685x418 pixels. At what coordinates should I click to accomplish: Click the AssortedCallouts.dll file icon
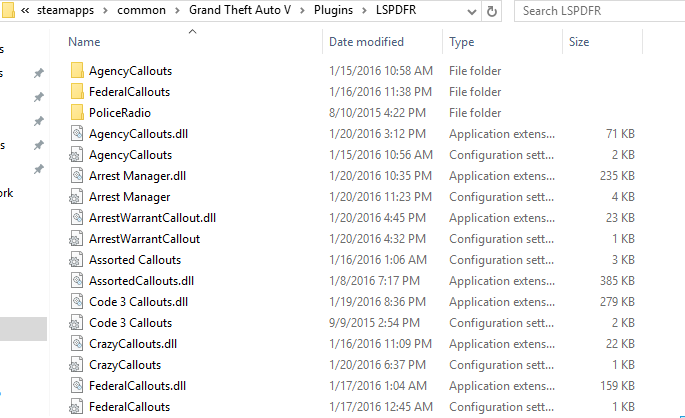tap(77, 280)
